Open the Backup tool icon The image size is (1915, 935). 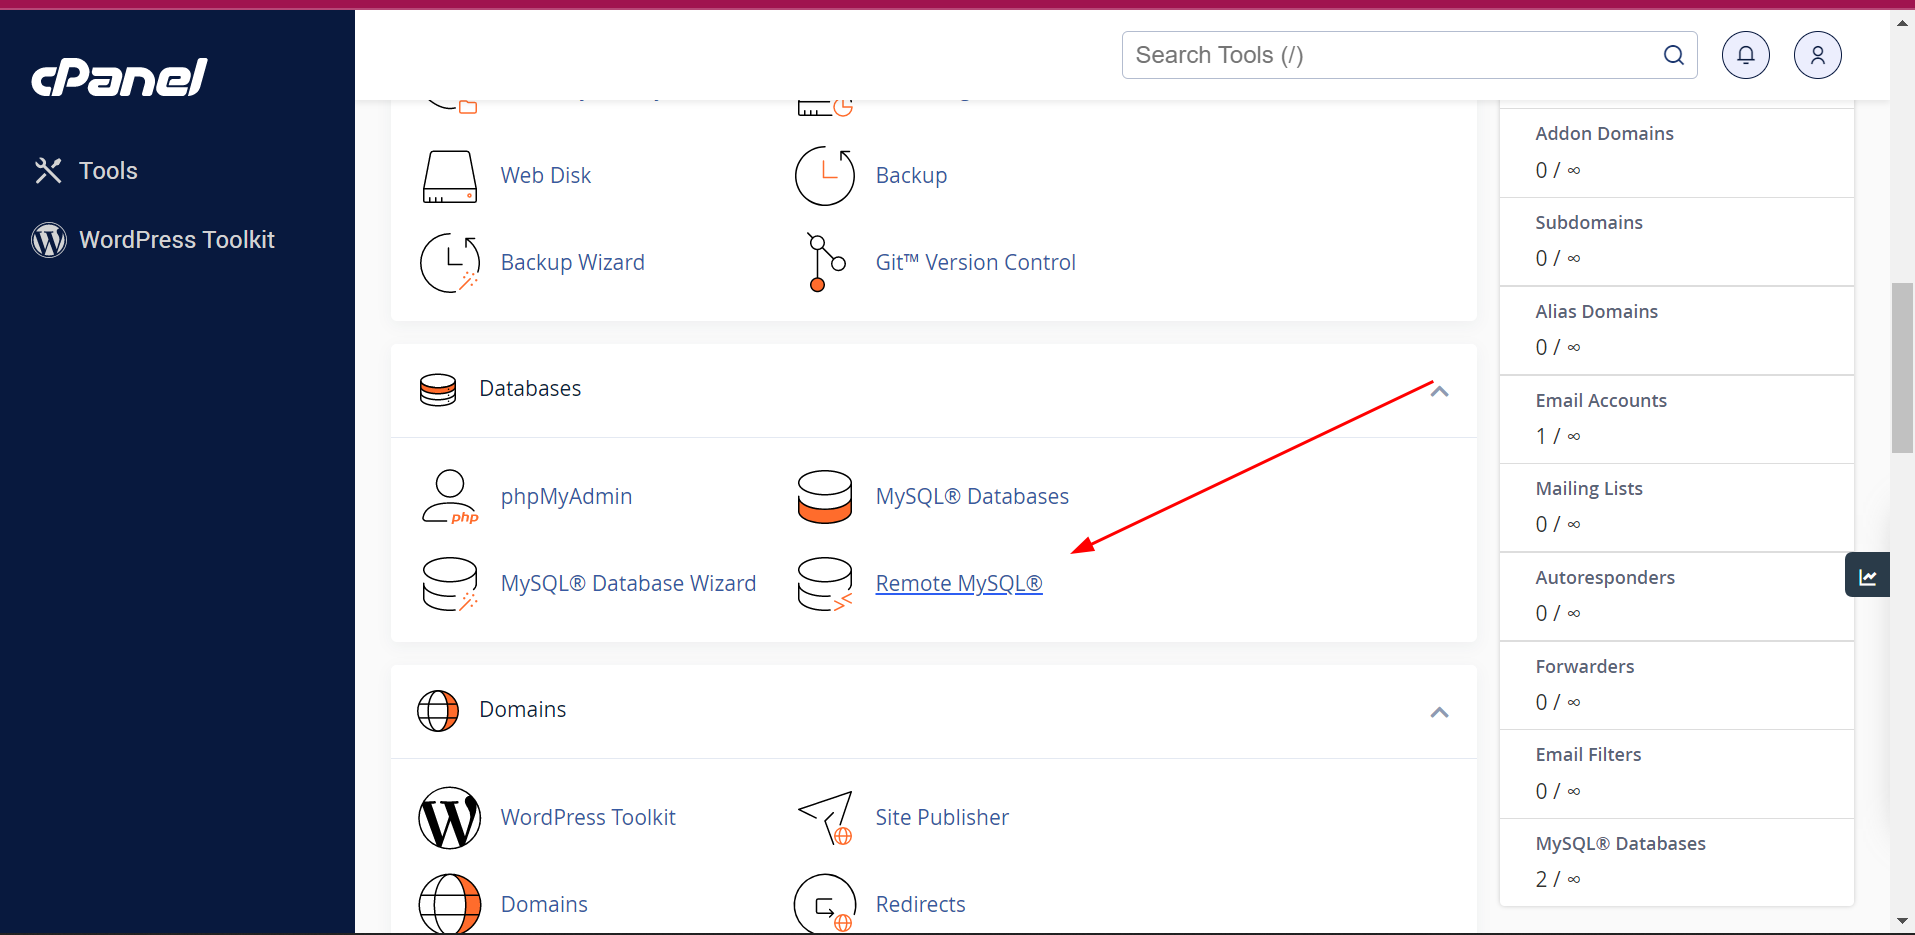click(x=824, y=176)
